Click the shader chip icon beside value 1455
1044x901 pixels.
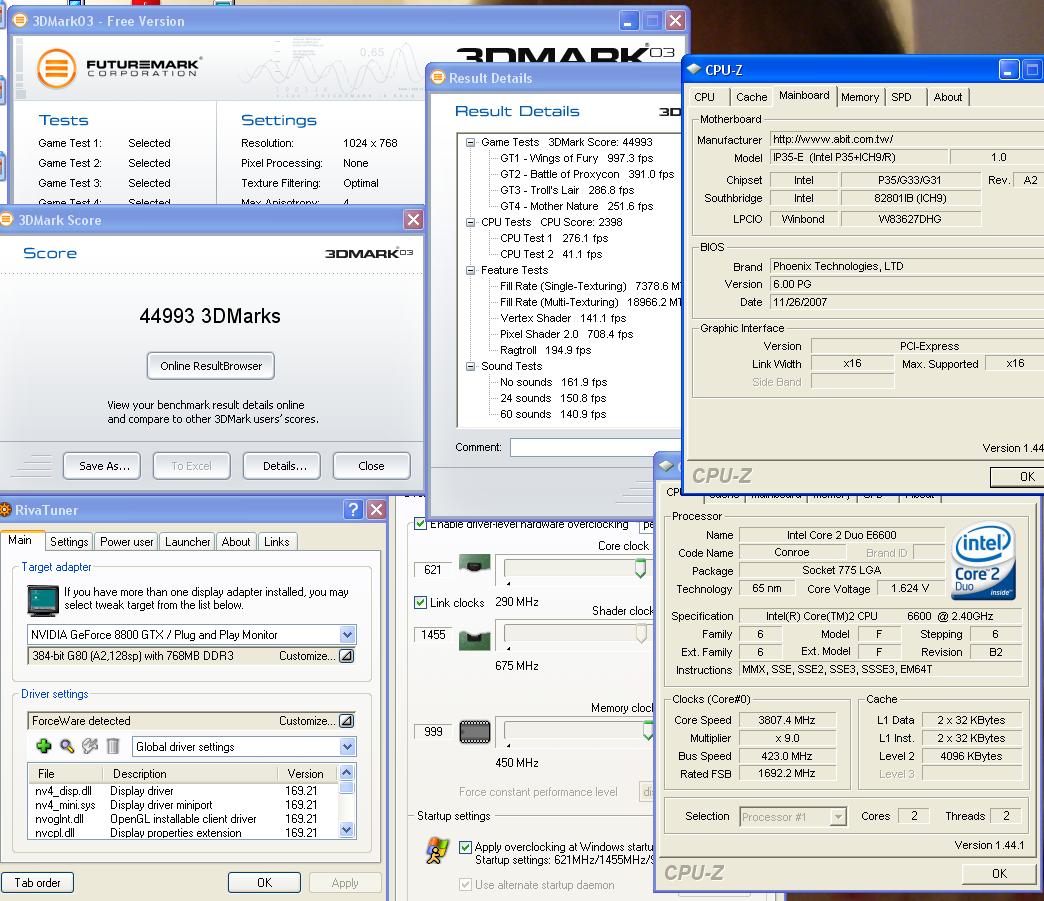[475, 639]
